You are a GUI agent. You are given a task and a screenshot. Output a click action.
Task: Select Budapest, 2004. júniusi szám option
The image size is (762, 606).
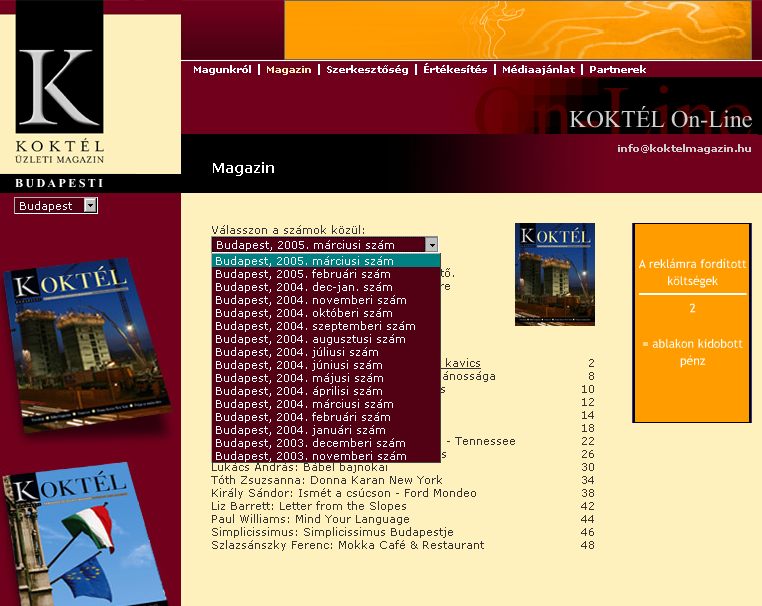coord(326,365)
